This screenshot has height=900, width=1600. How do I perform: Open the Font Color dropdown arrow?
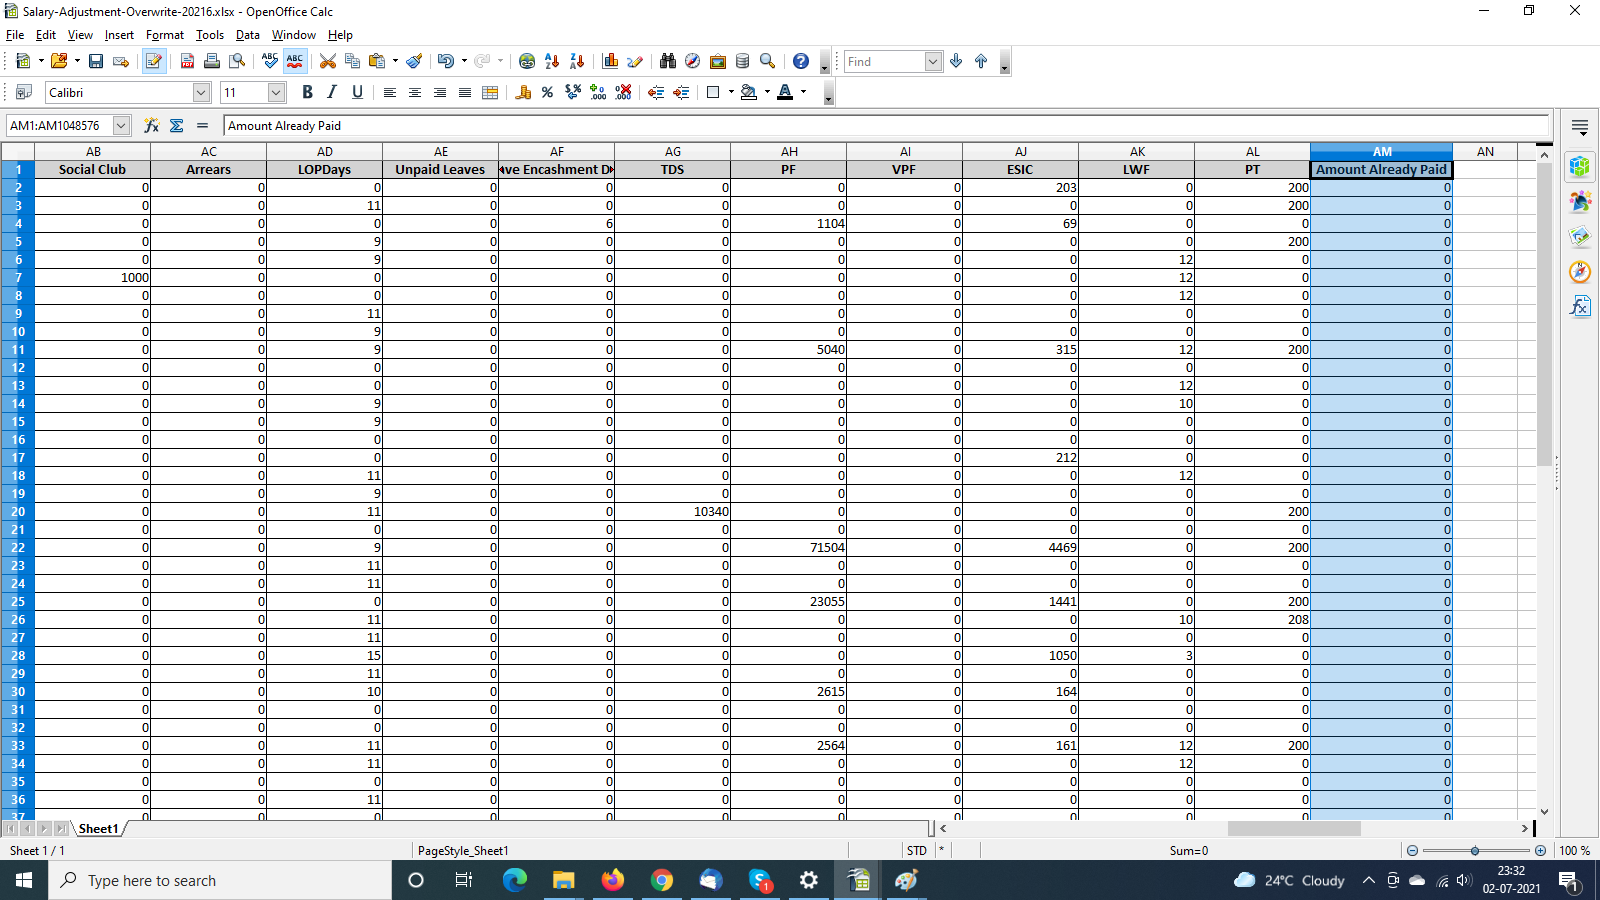click(803, 92)
